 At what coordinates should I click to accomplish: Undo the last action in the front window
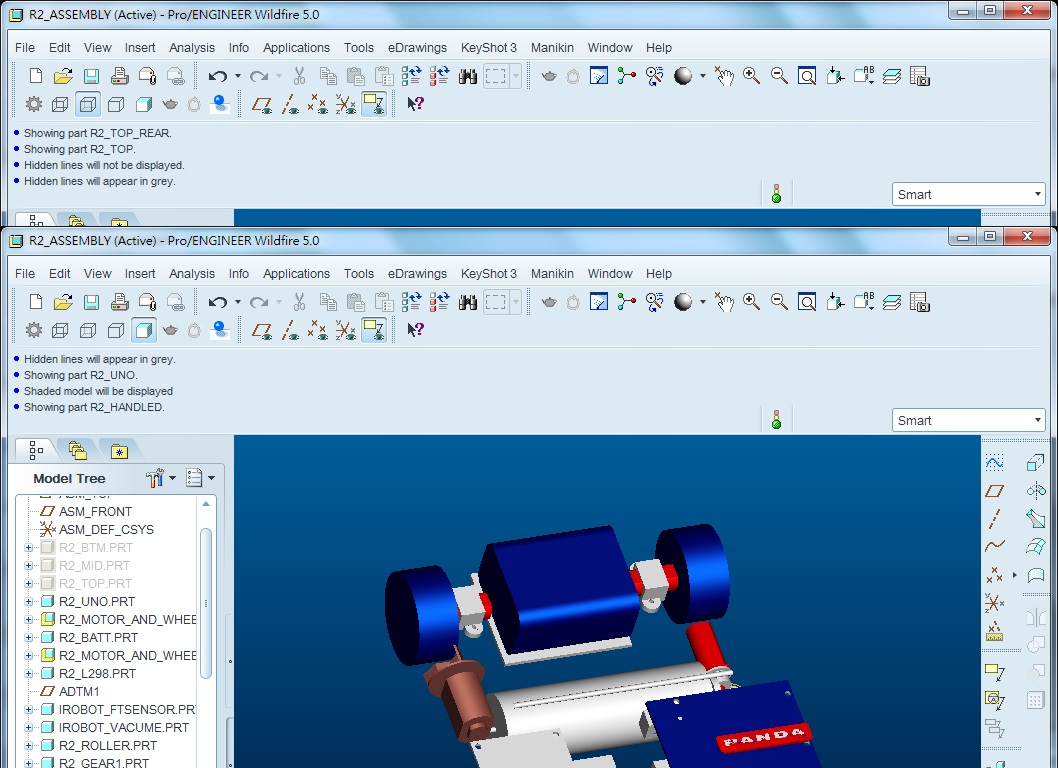click(x=217, y=302)
